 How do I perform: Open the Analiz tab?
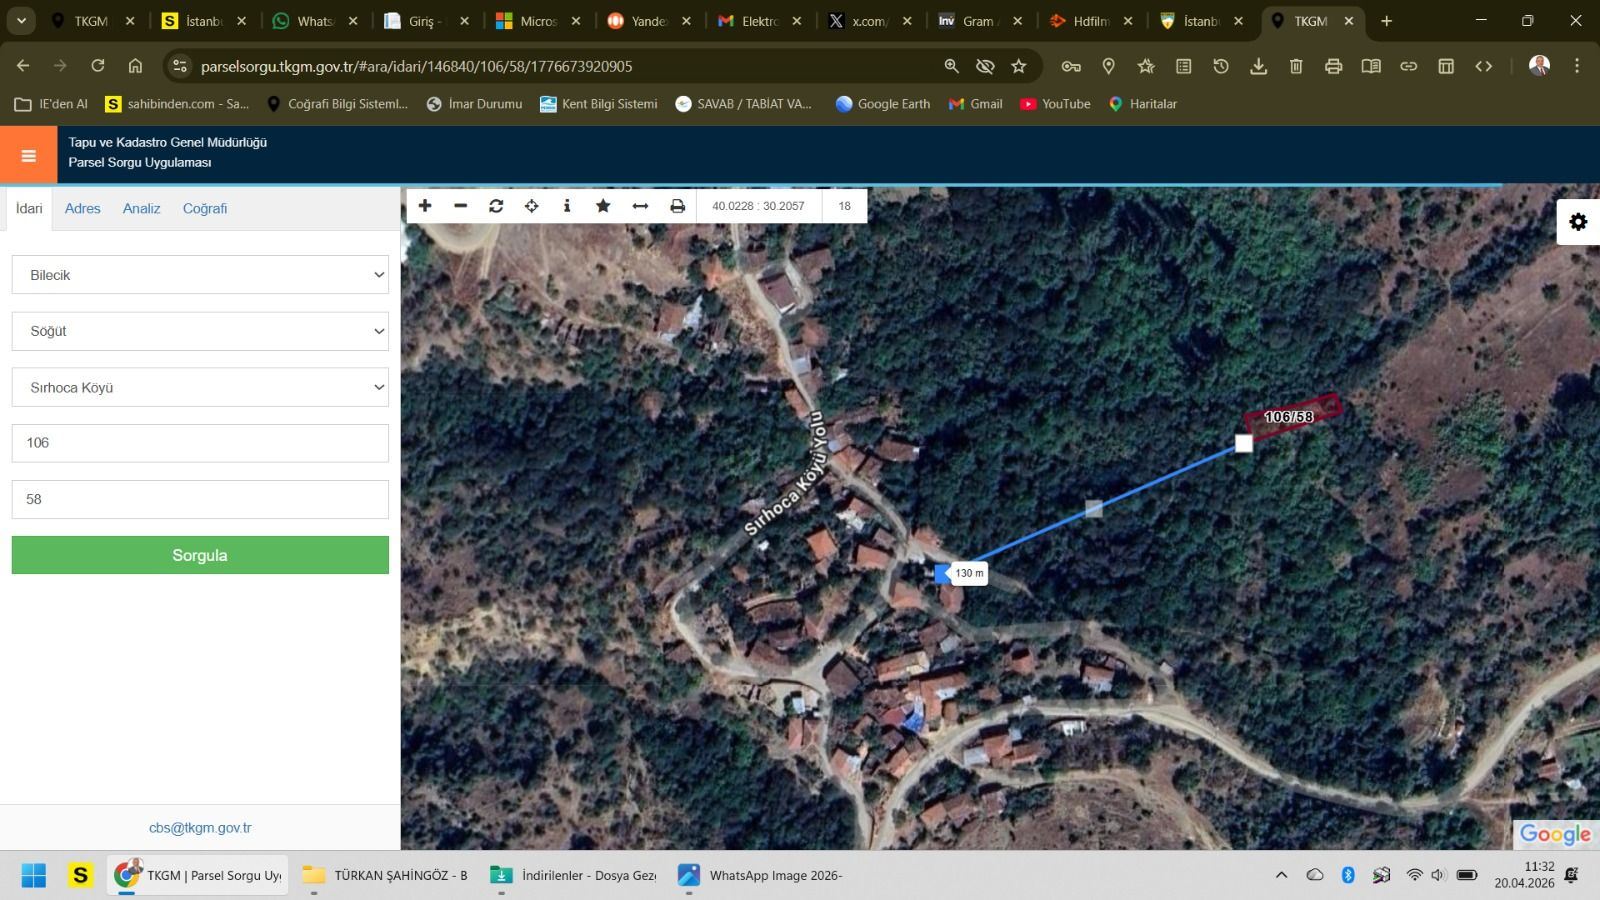pyautogui.click(x=141, y=208)
